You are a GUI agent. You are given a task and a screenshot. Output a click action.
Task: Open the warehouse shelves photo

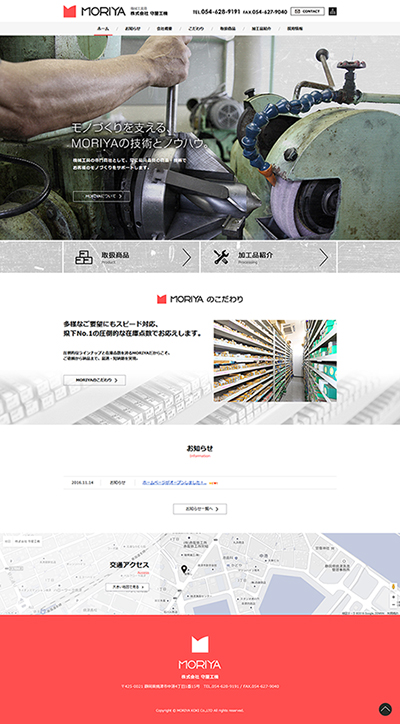275,361
